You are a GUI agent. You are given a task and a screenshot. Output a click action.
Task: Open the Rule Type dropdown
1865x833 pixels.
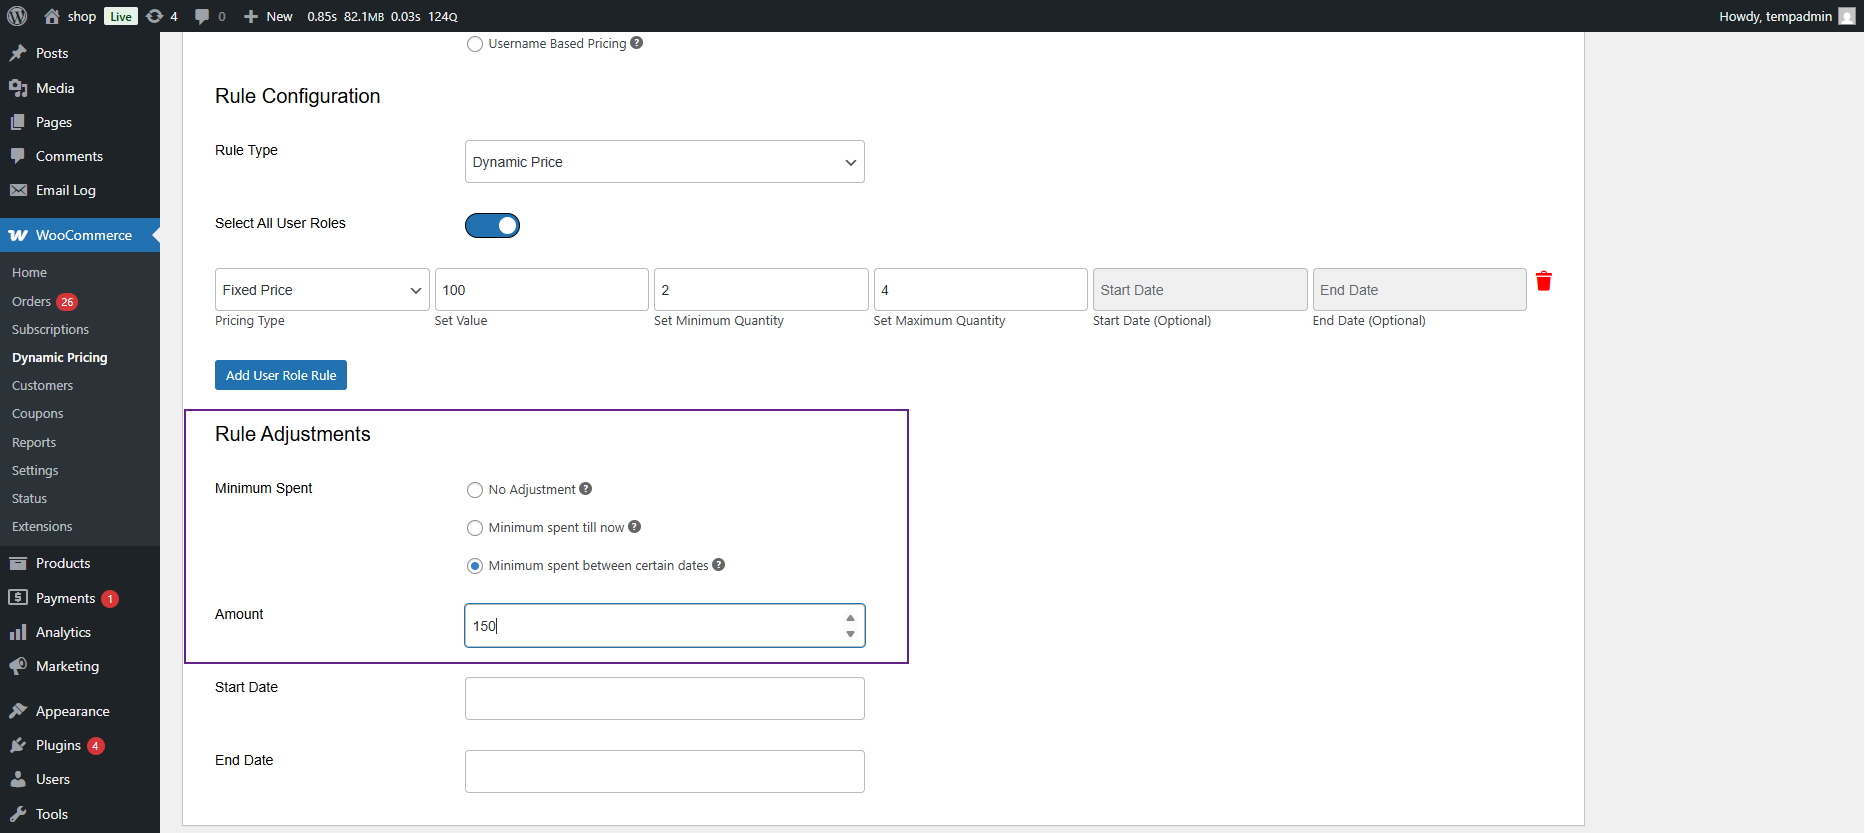[664, 162]
